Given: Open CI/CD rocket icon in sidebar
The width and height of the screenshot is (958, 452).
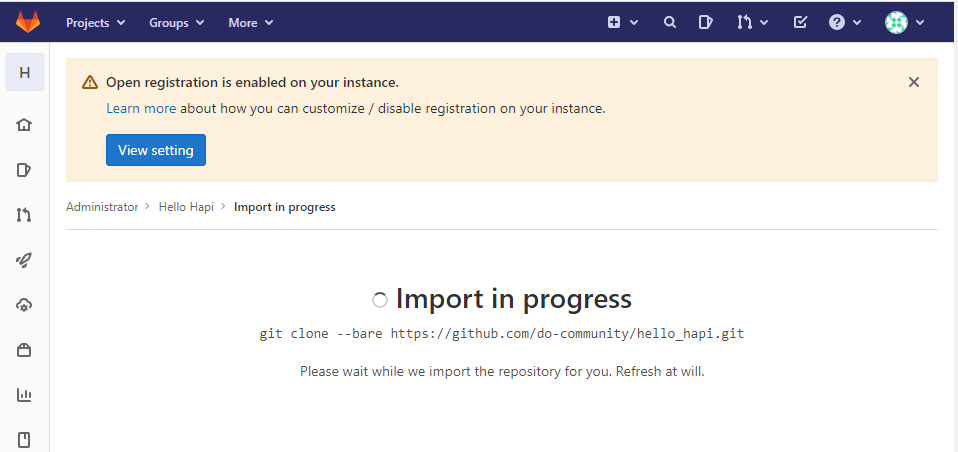Looking at the screenshot, I should tap(24, 260).
